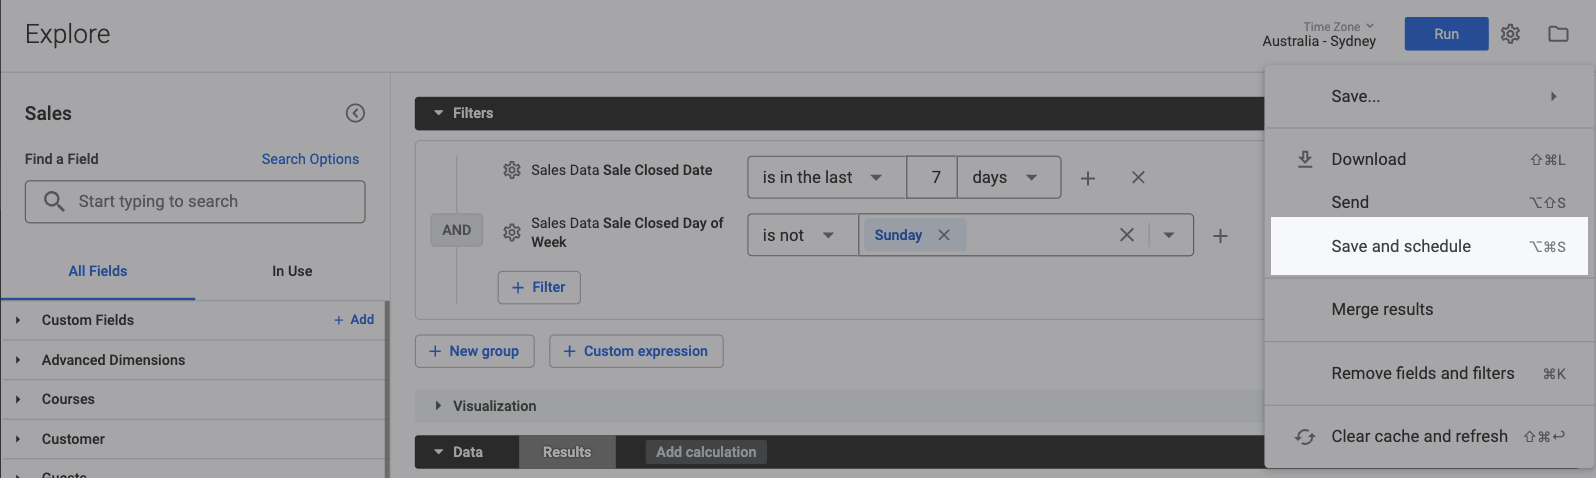Screen dimensions: 1596x478
Task: Choose Send from the menu
Action: [x=1430, y=202]
